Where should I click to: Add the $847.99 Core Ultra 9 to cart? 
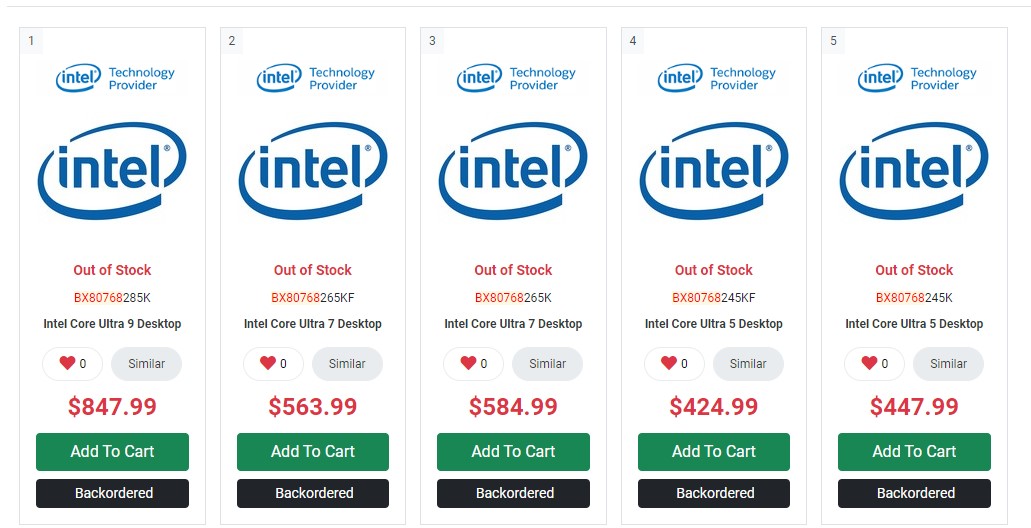coord(112,452)
